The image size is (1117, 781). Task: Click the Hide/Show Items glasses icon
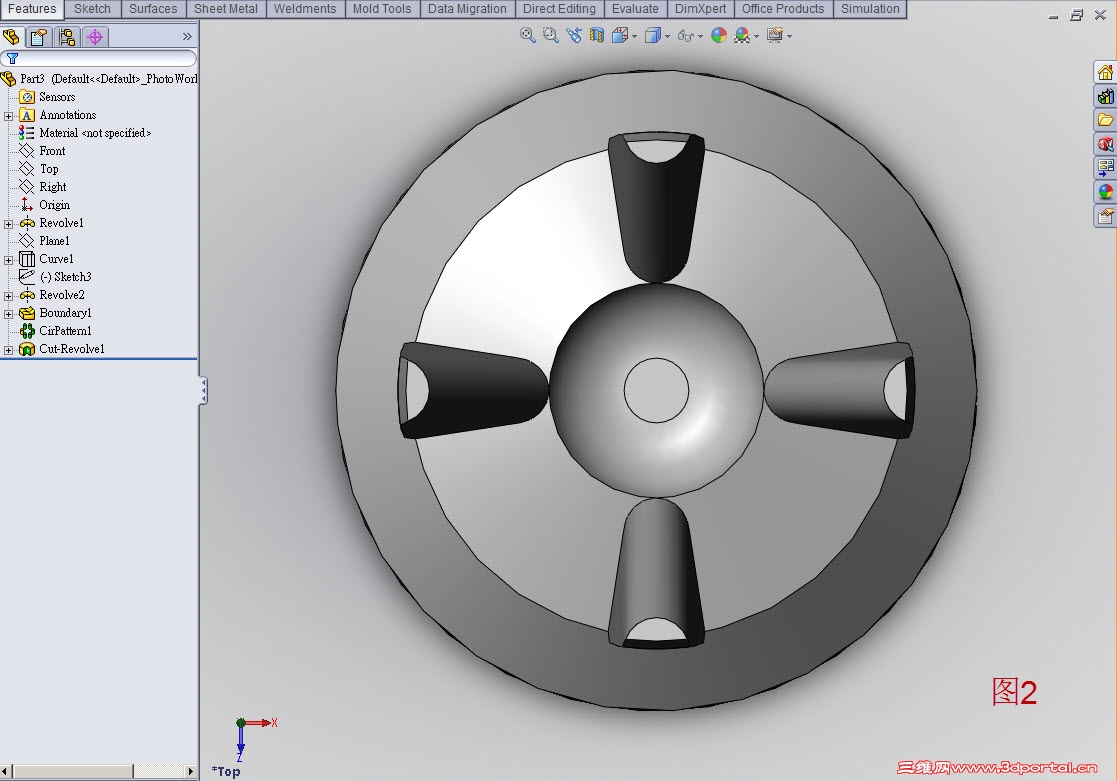point(685,36)
